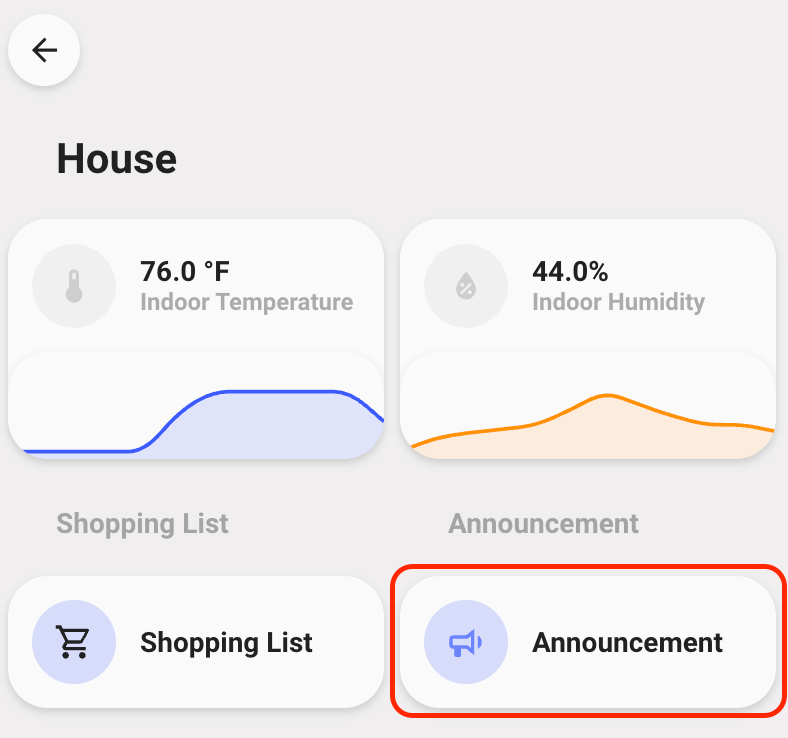The height and width of the screenshot is (738, 788).
Task: Click the peak of the humidity curve
Action: 606,396
